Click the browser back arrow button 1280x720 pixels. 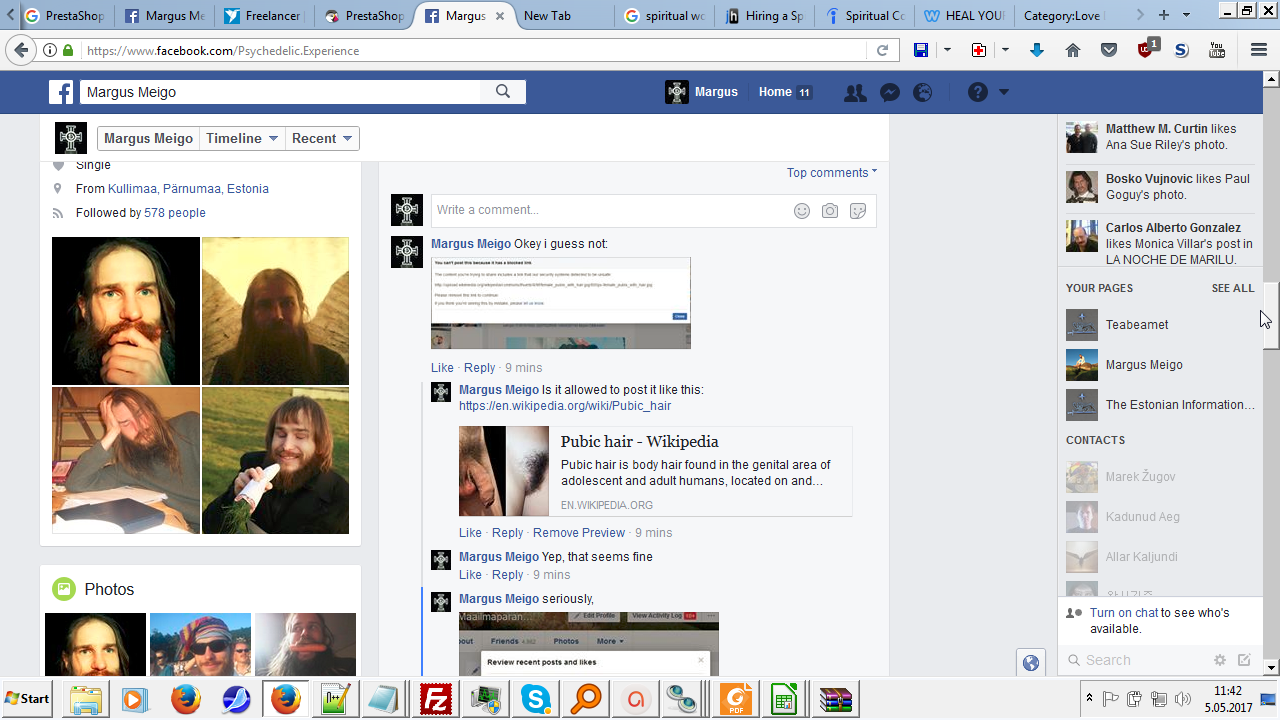pos(22,50)
